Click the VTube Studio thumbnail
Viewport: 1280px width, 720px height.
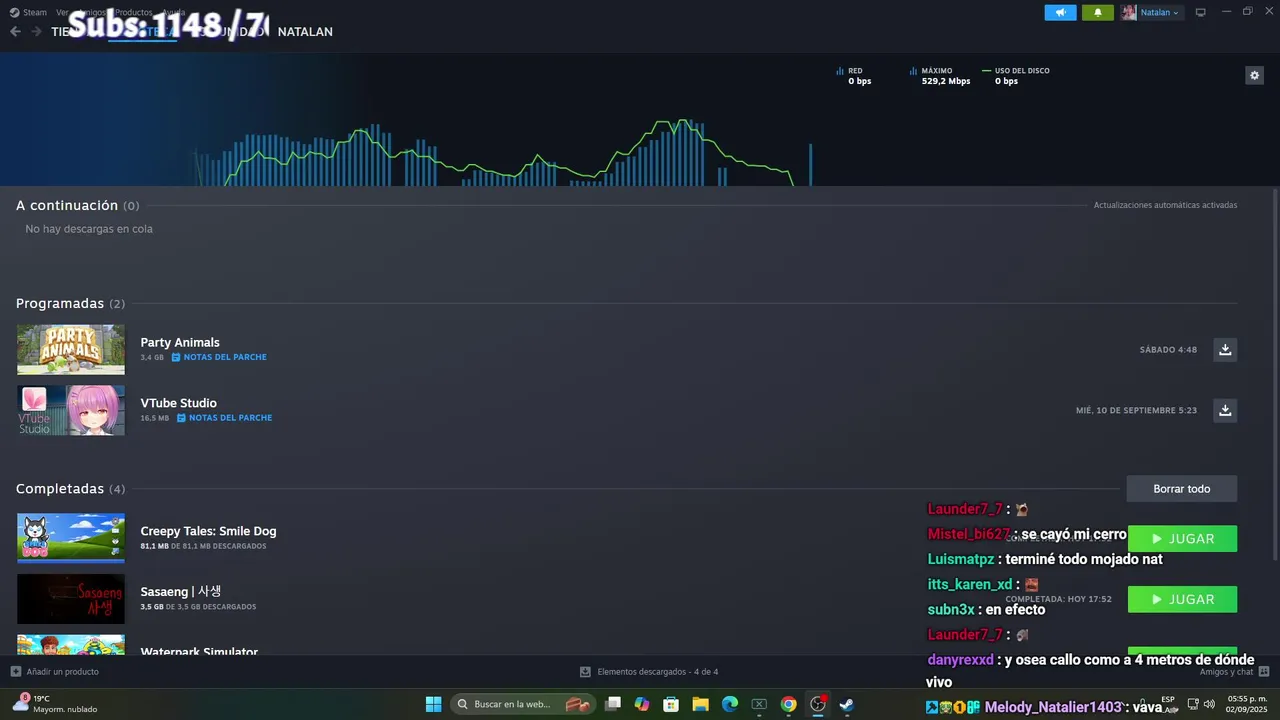(x=71, y=410)
